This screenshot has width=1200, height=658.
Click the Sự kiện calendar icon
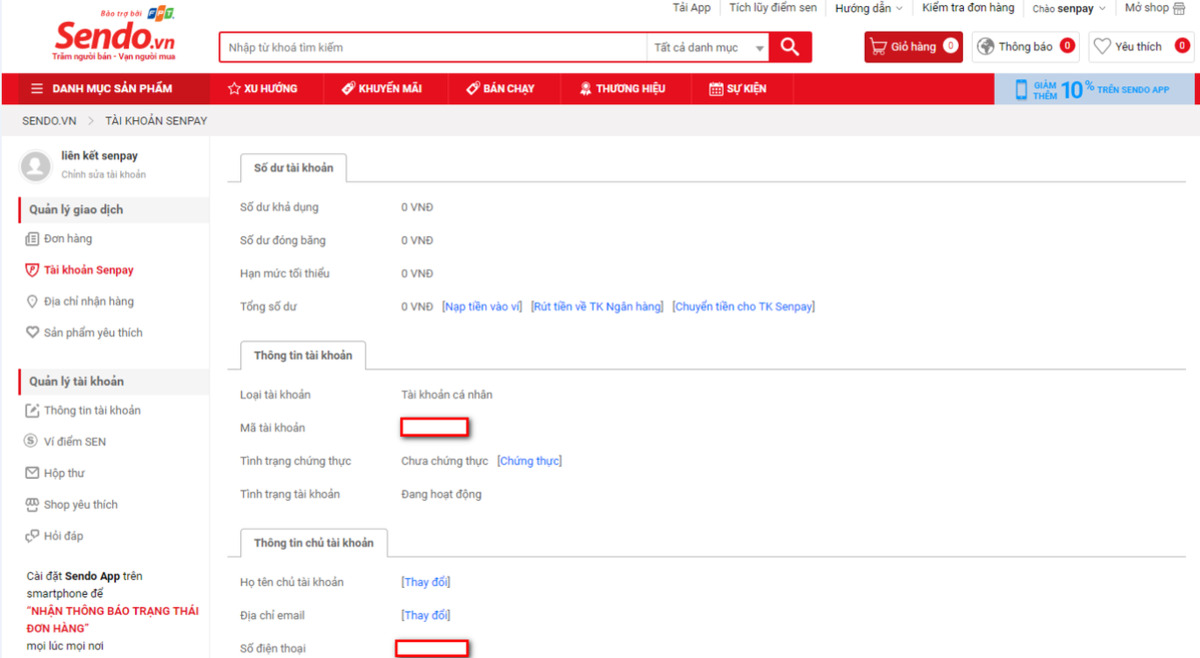(x=716, y=89)
